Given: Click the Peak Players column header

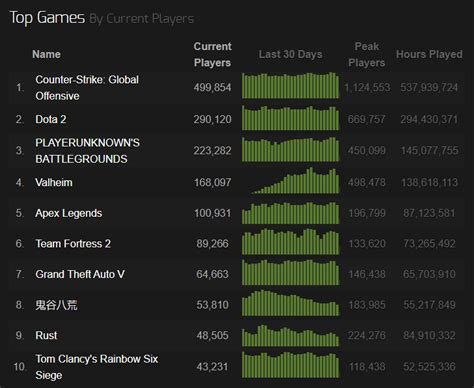Looking at the screenshot, I should [x=367, y=54].
